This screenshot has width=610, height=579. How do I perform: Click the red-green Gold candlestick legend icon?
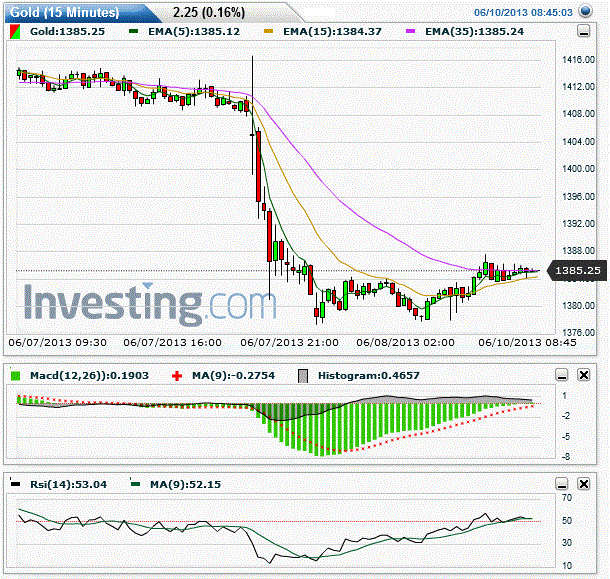tap(14, 32)
